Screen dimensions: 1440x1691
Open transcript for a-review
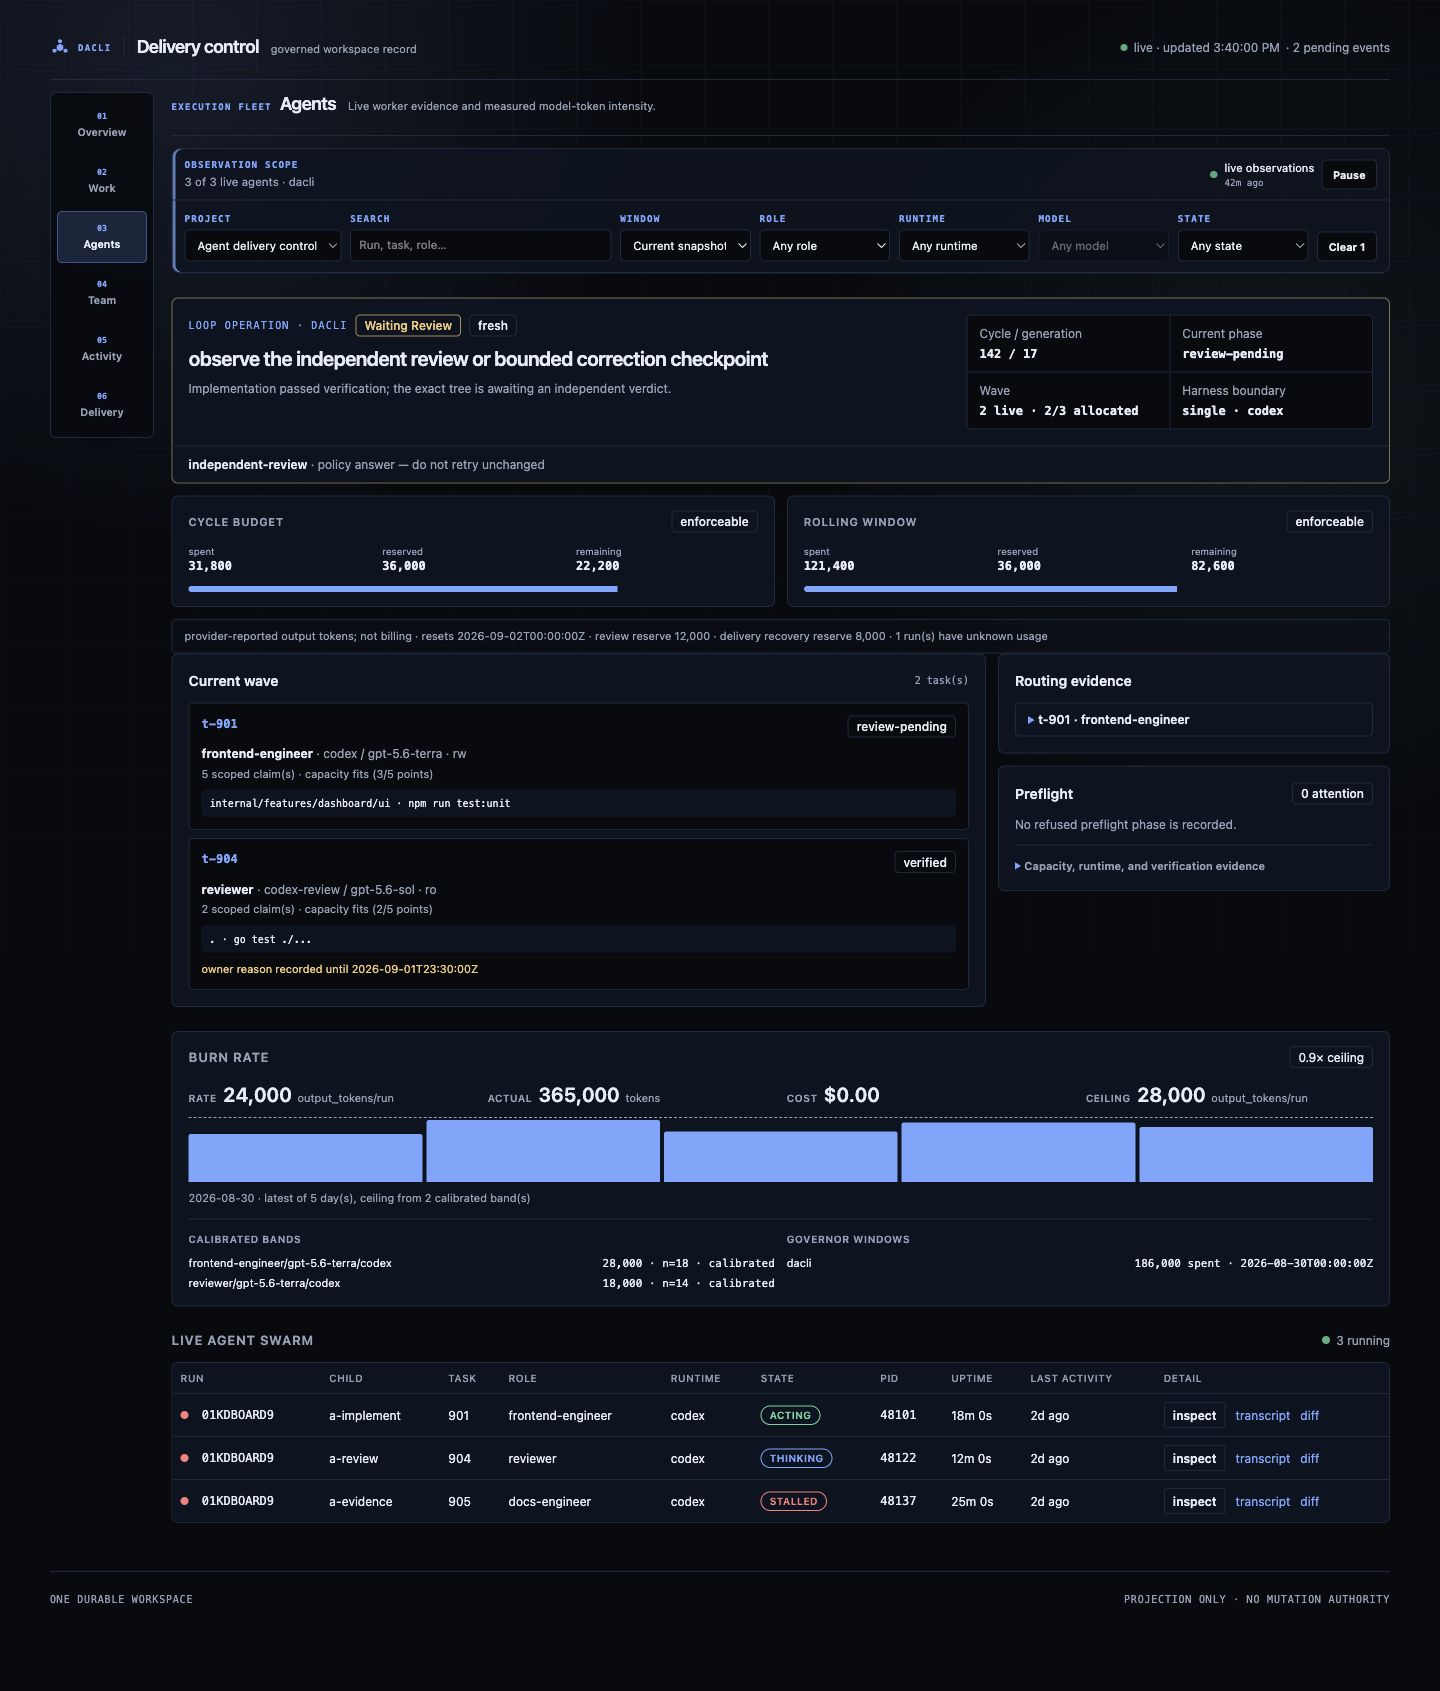tap(1262, 1459)
